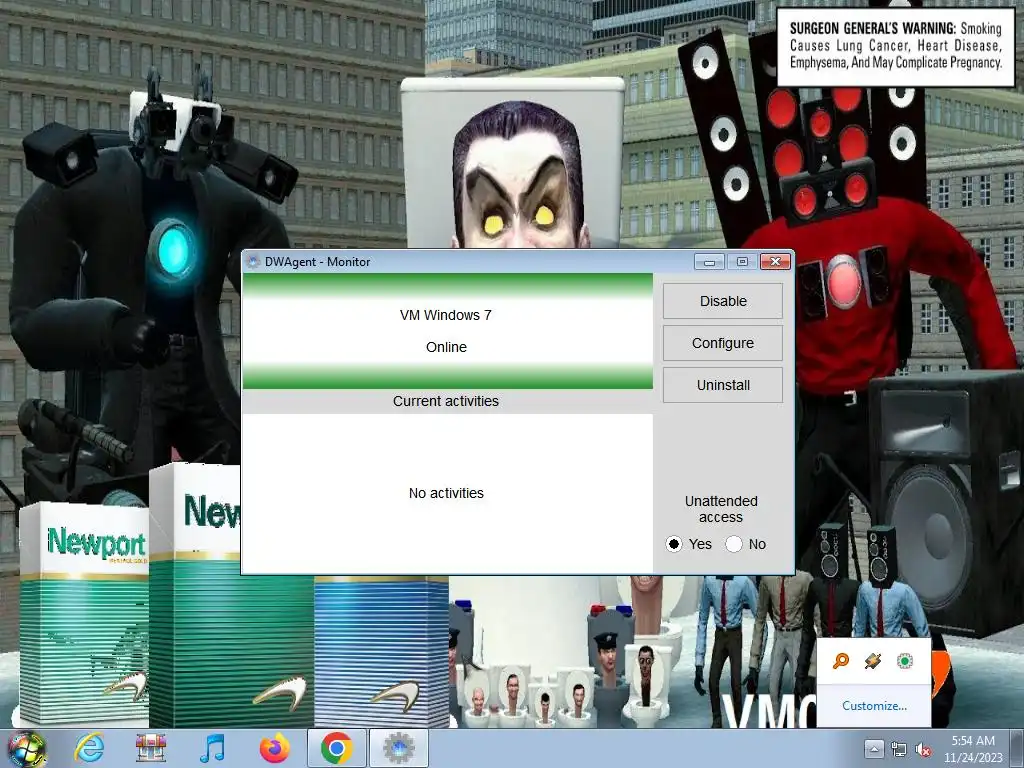Open Customize link in tray popup

pyautogui.click(x=874, y=705)
